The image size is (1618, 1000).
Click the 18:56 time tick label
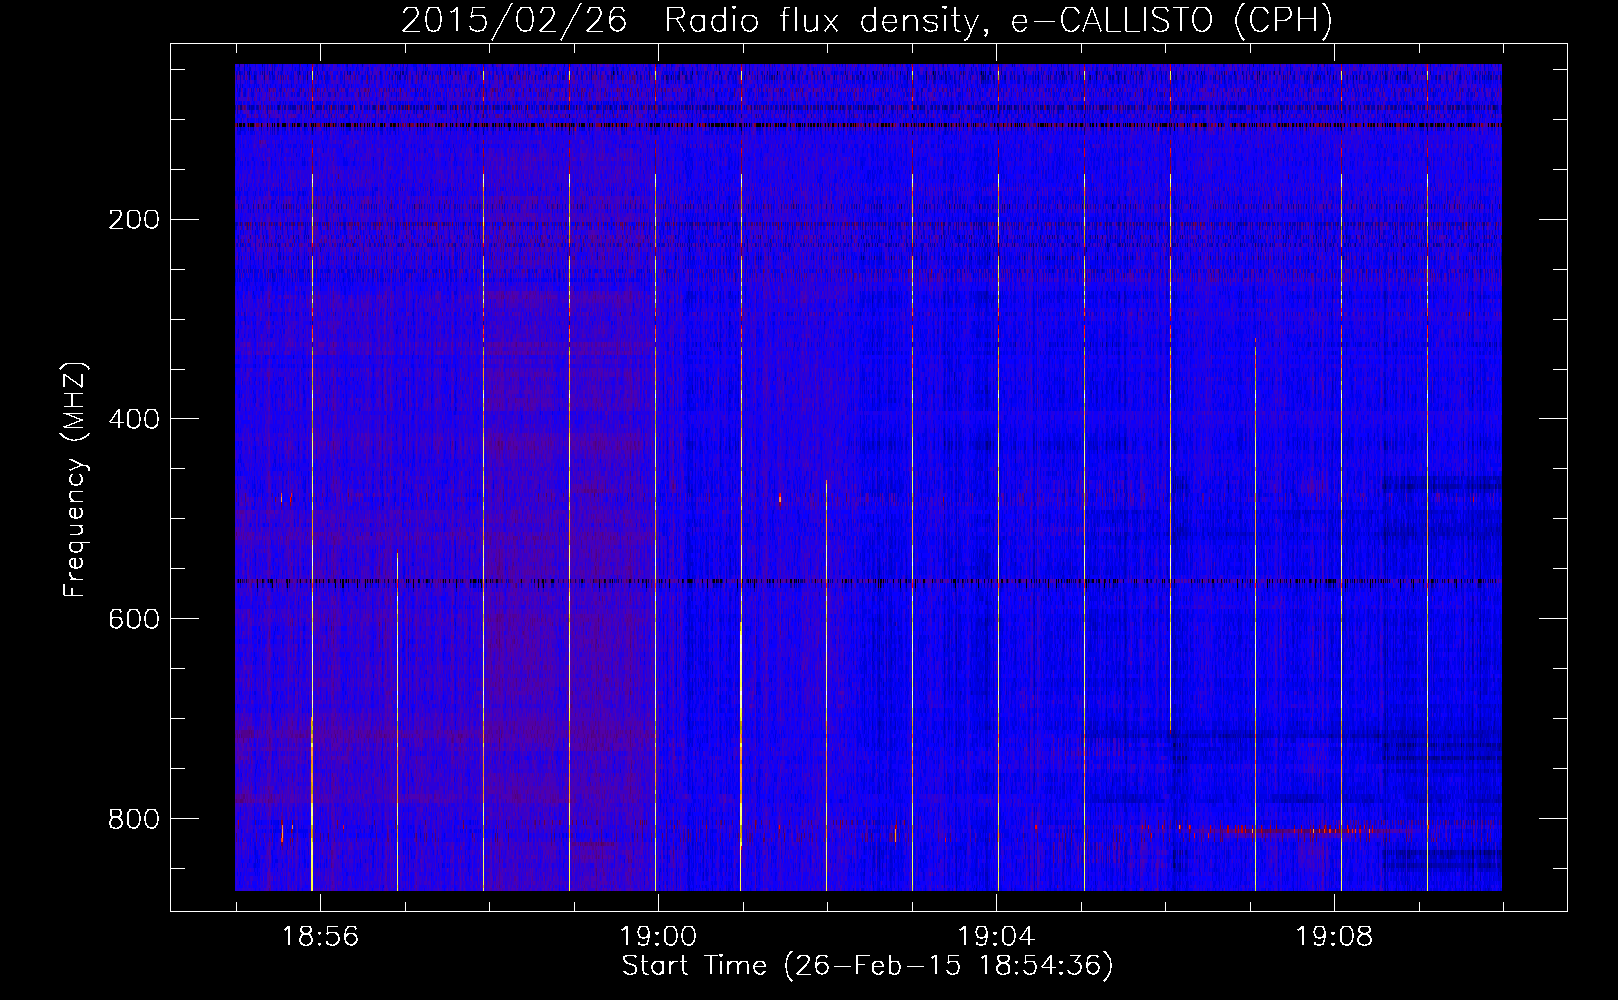click(320, 937)
